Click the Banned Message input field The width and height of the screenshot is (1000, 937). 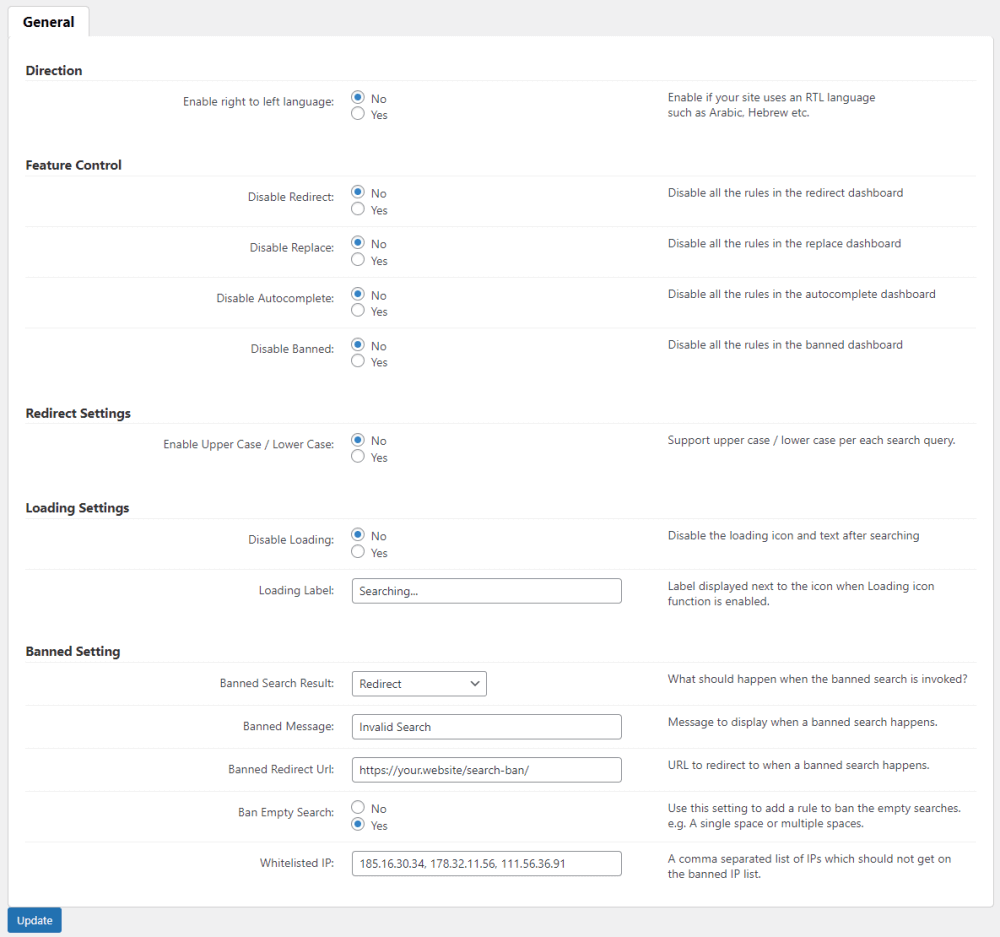pos(486,727)
